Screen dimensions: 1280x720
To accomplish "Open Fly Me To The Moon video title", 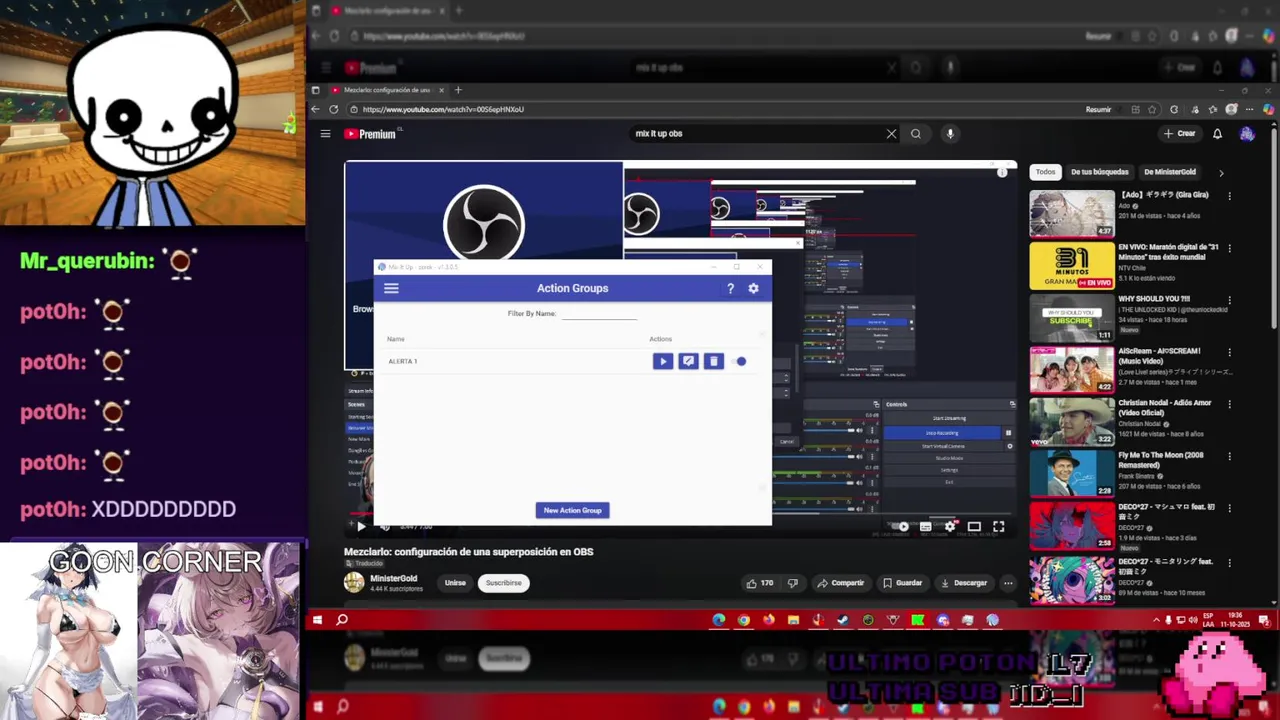I will pos(1161,459).
